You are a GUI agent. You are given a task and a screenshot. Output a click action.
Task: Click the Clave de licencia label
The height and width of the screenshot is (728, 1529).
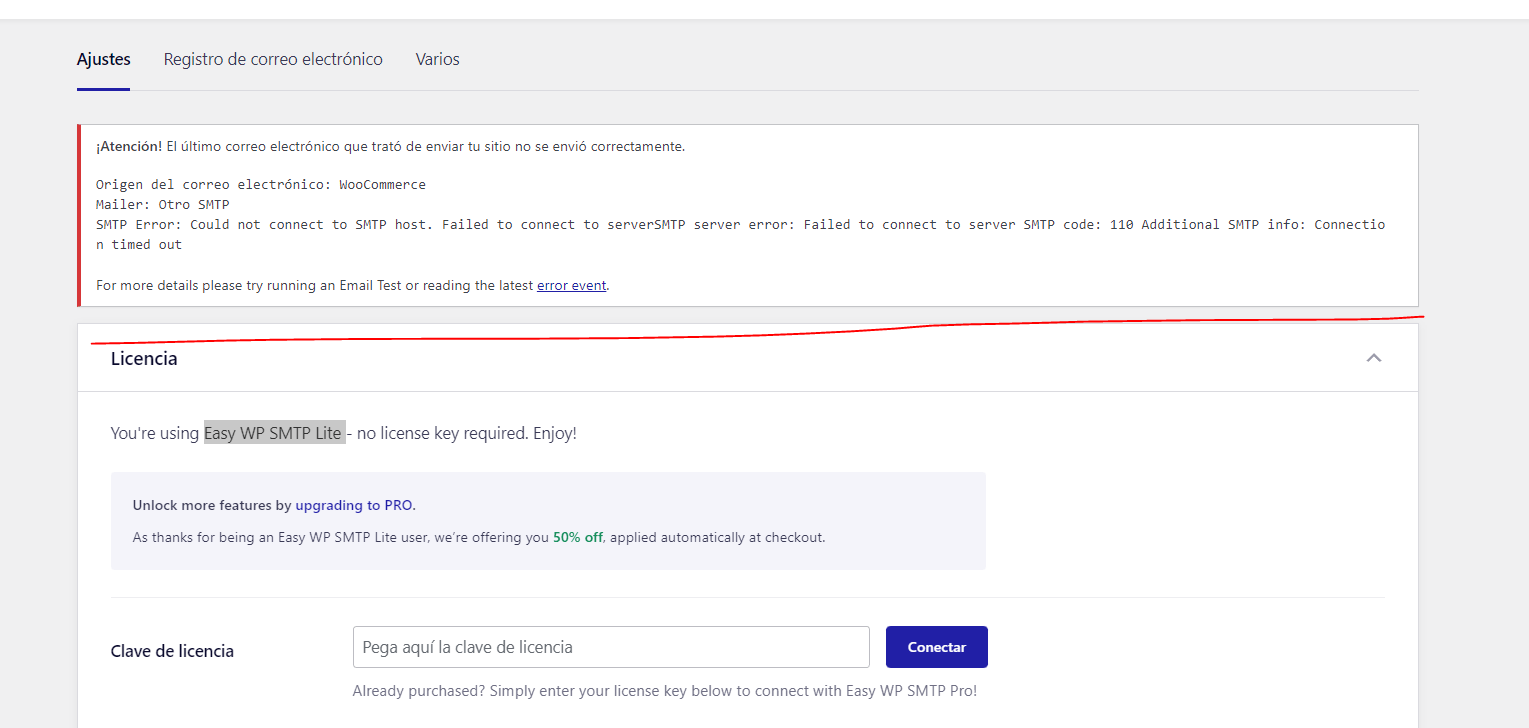[x=172, y=651]
